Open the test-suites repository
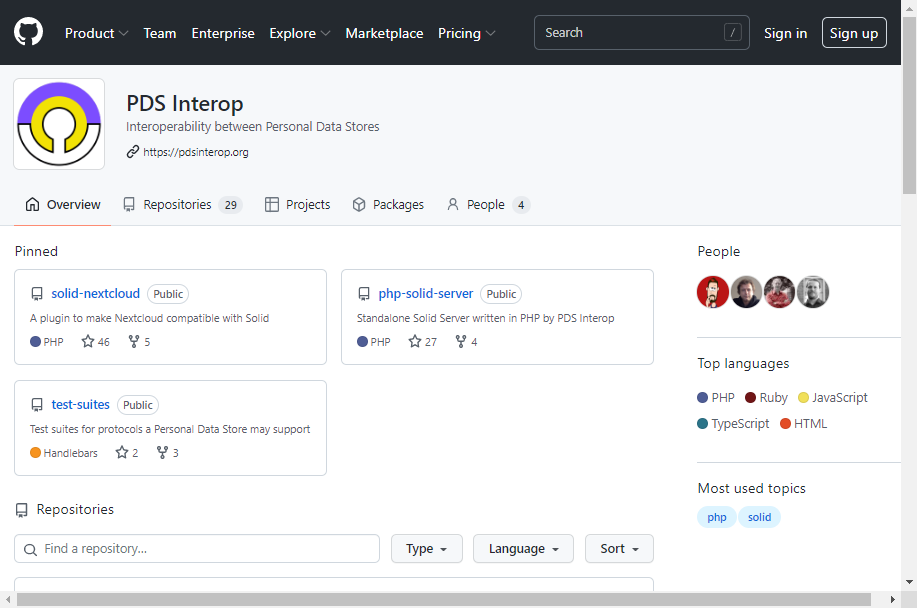 [80, 405]
